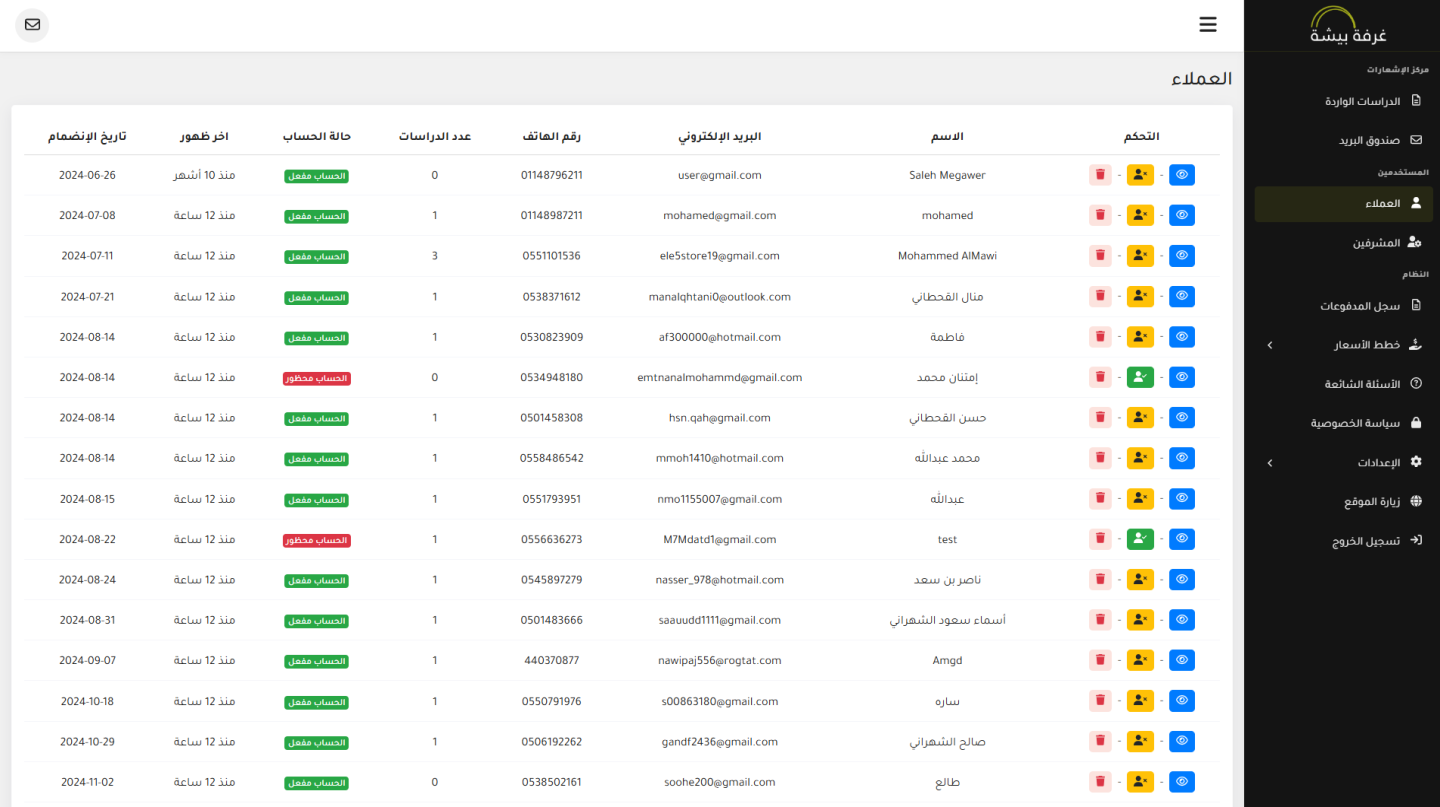Click trash icon for Mohammed AlMawi
This screenshot has height=807, width=1440.
[1100, 256]
